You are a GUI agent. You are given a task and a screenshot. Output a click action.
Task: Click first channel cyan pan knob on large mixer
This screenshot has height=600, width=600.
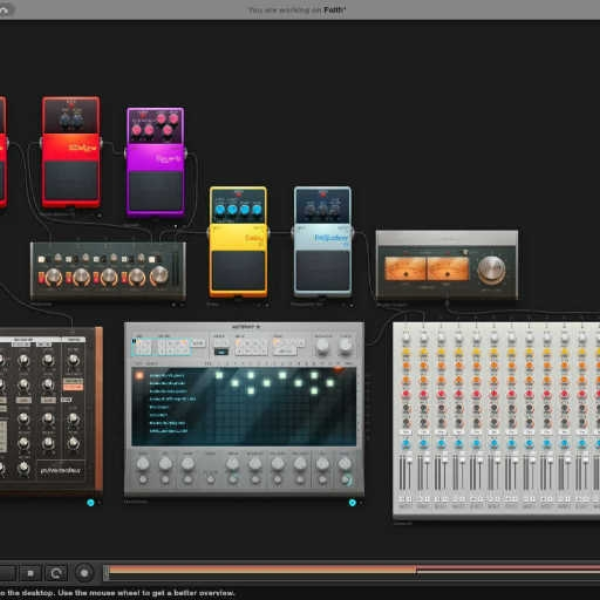coord(406,444)
